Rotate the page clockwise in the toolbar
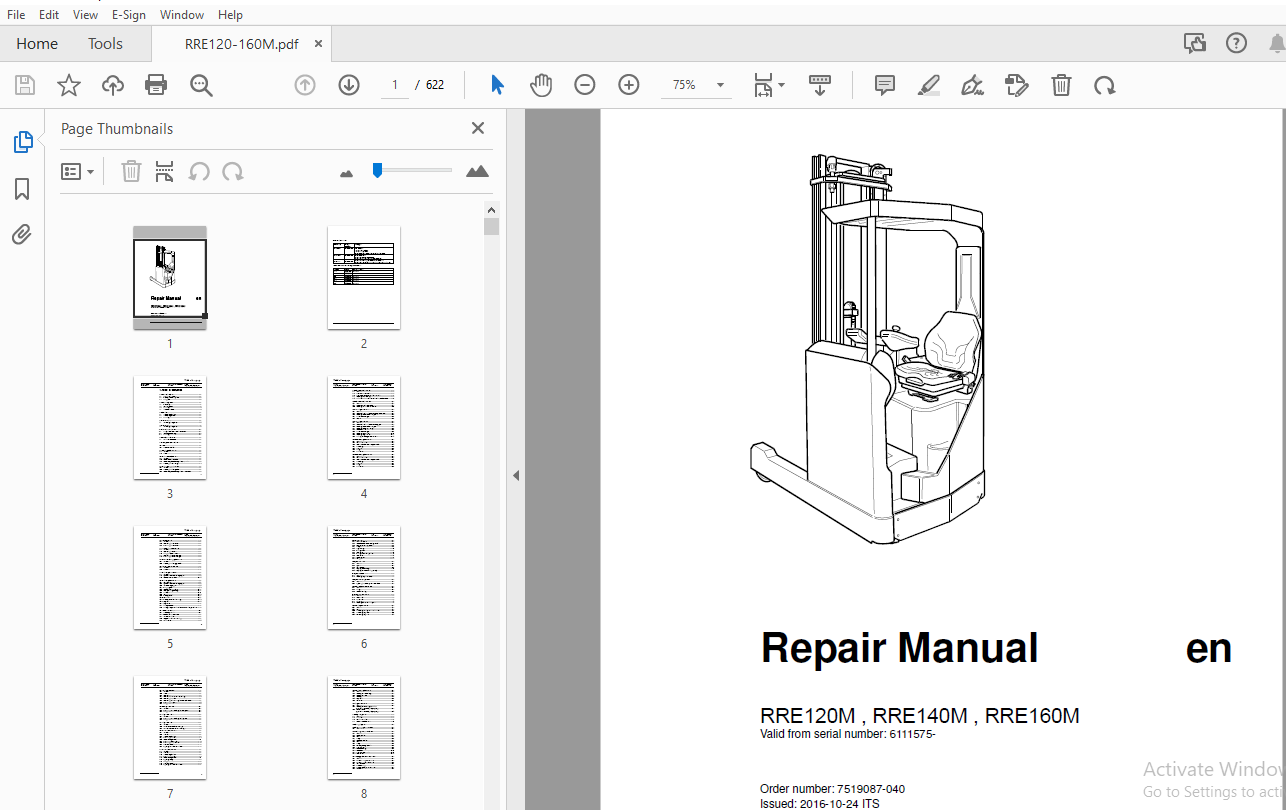Screen dimensions: 1286x810 point(1105,86)
